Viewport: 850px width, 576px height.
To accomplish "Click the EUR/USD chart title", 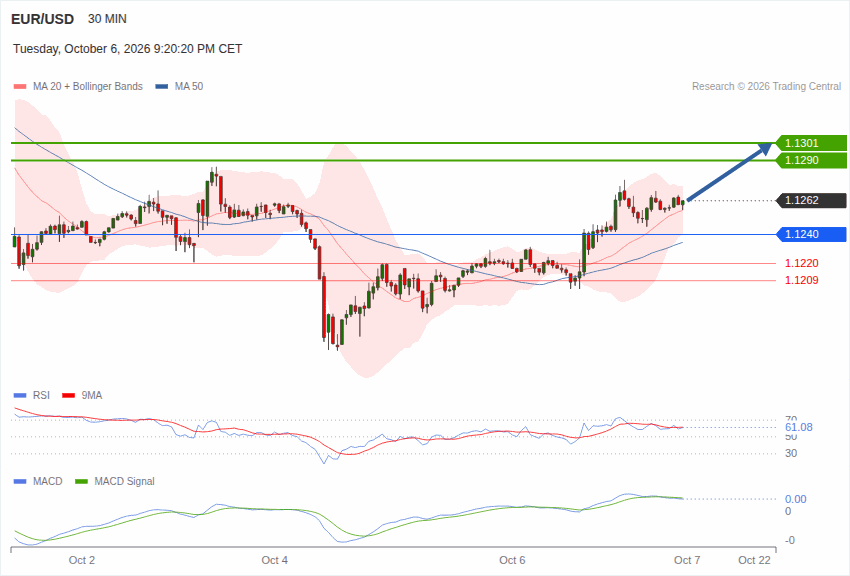I will click(42, 19).
